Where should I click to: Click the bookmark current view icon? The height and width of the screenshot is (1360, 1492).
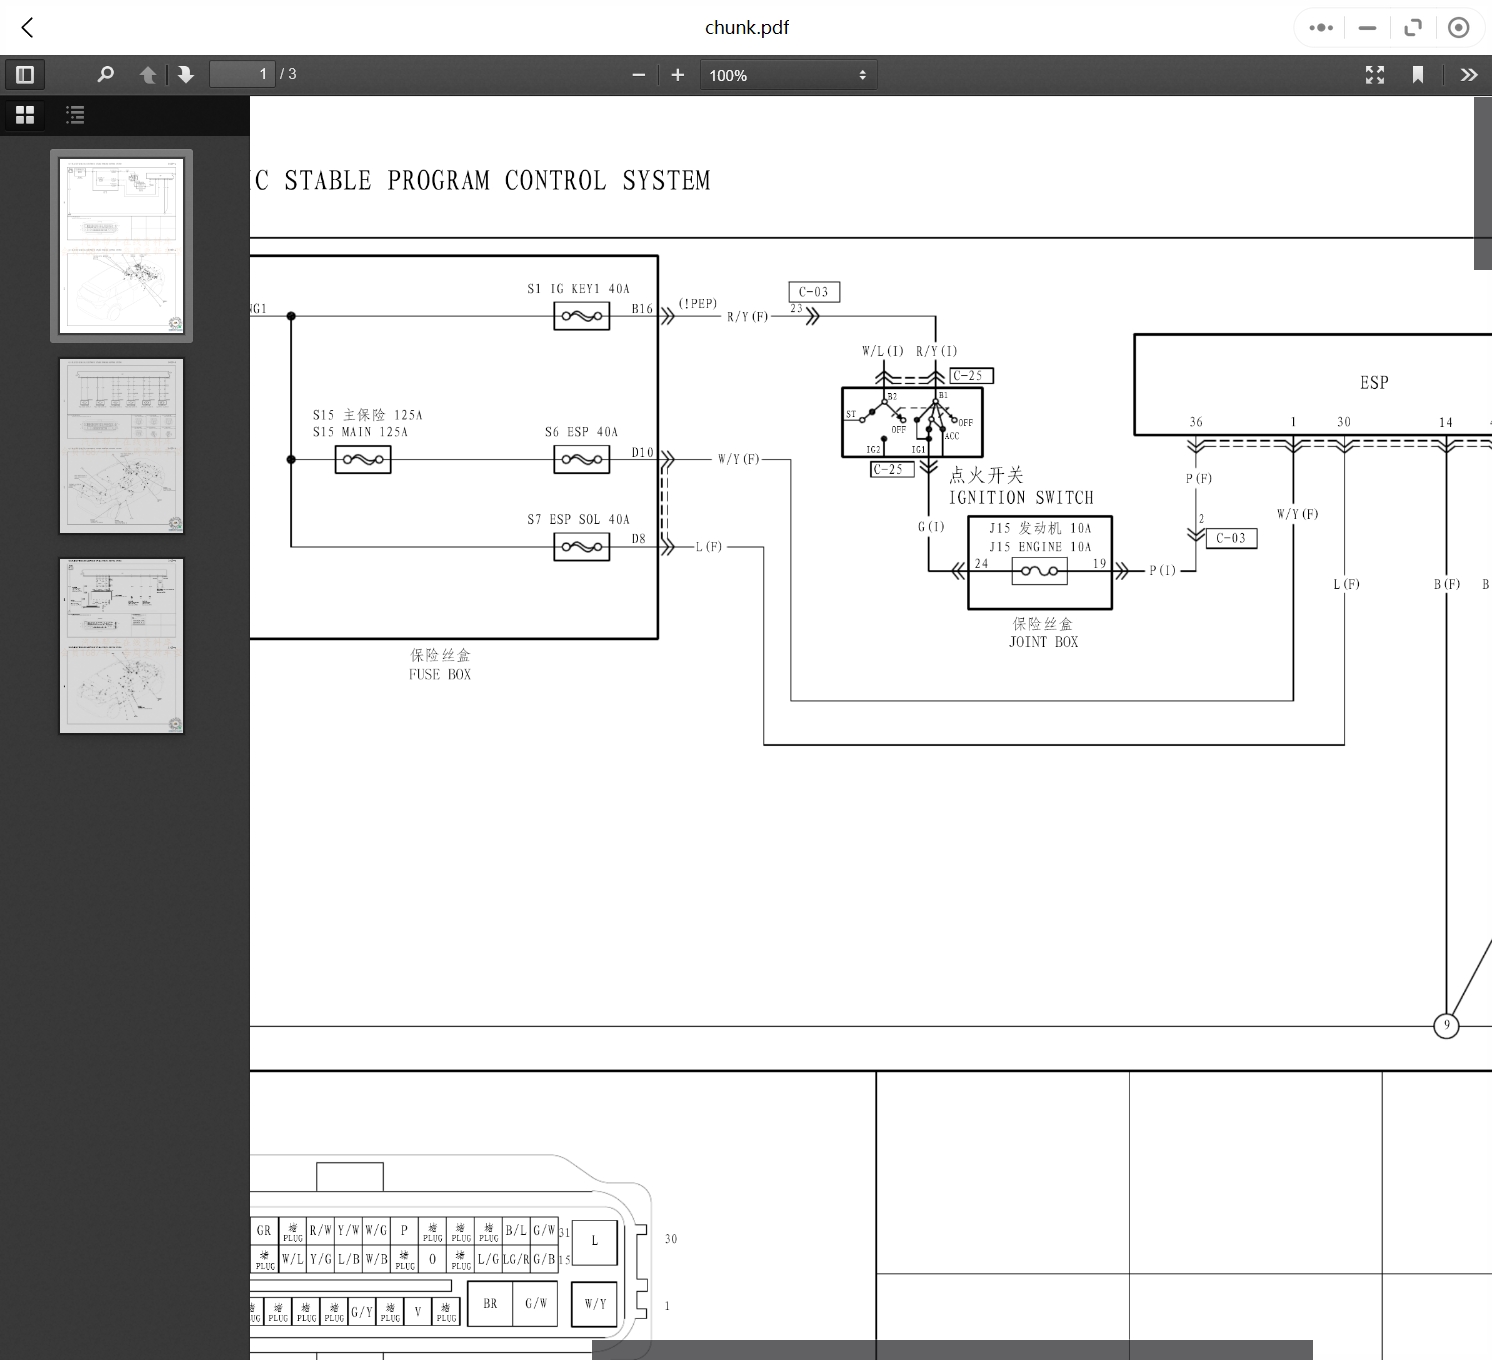tap(1417, 75)
